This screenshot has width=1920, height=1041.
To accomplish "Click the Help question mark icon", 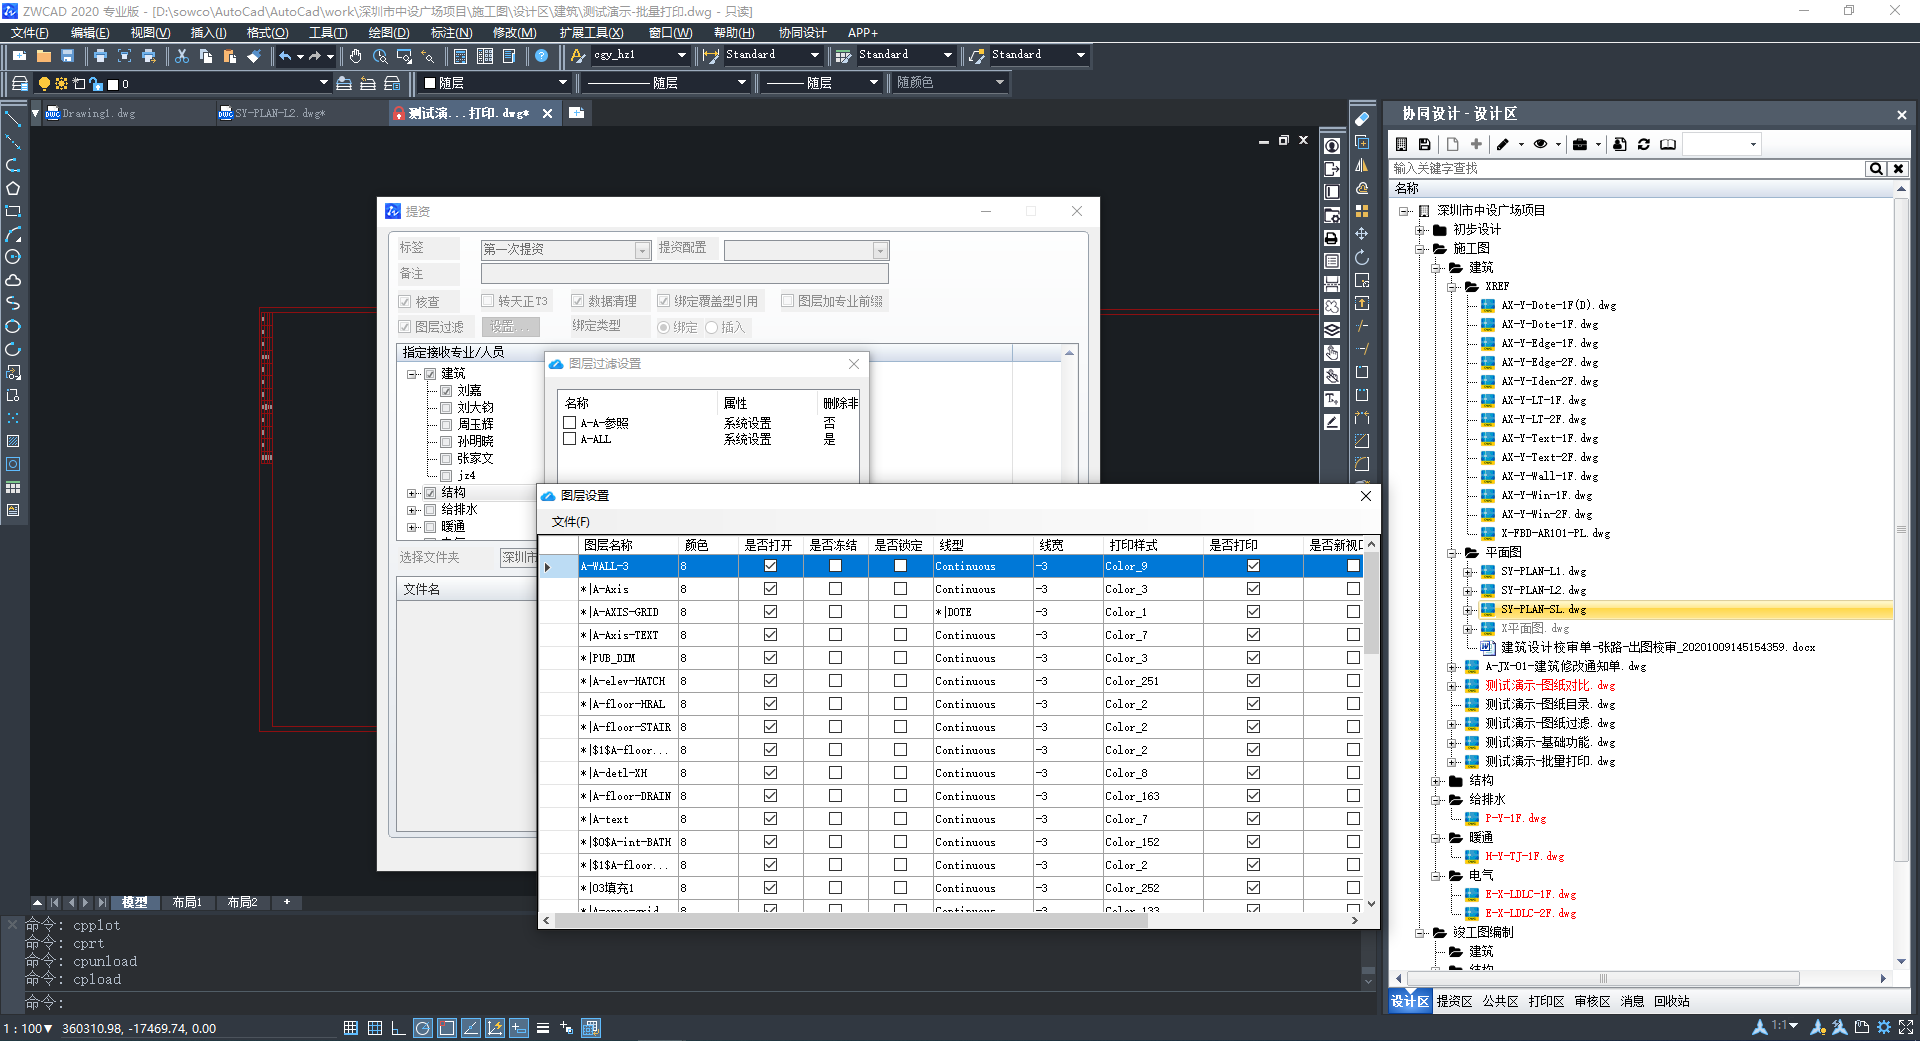I will click(541, 56).
